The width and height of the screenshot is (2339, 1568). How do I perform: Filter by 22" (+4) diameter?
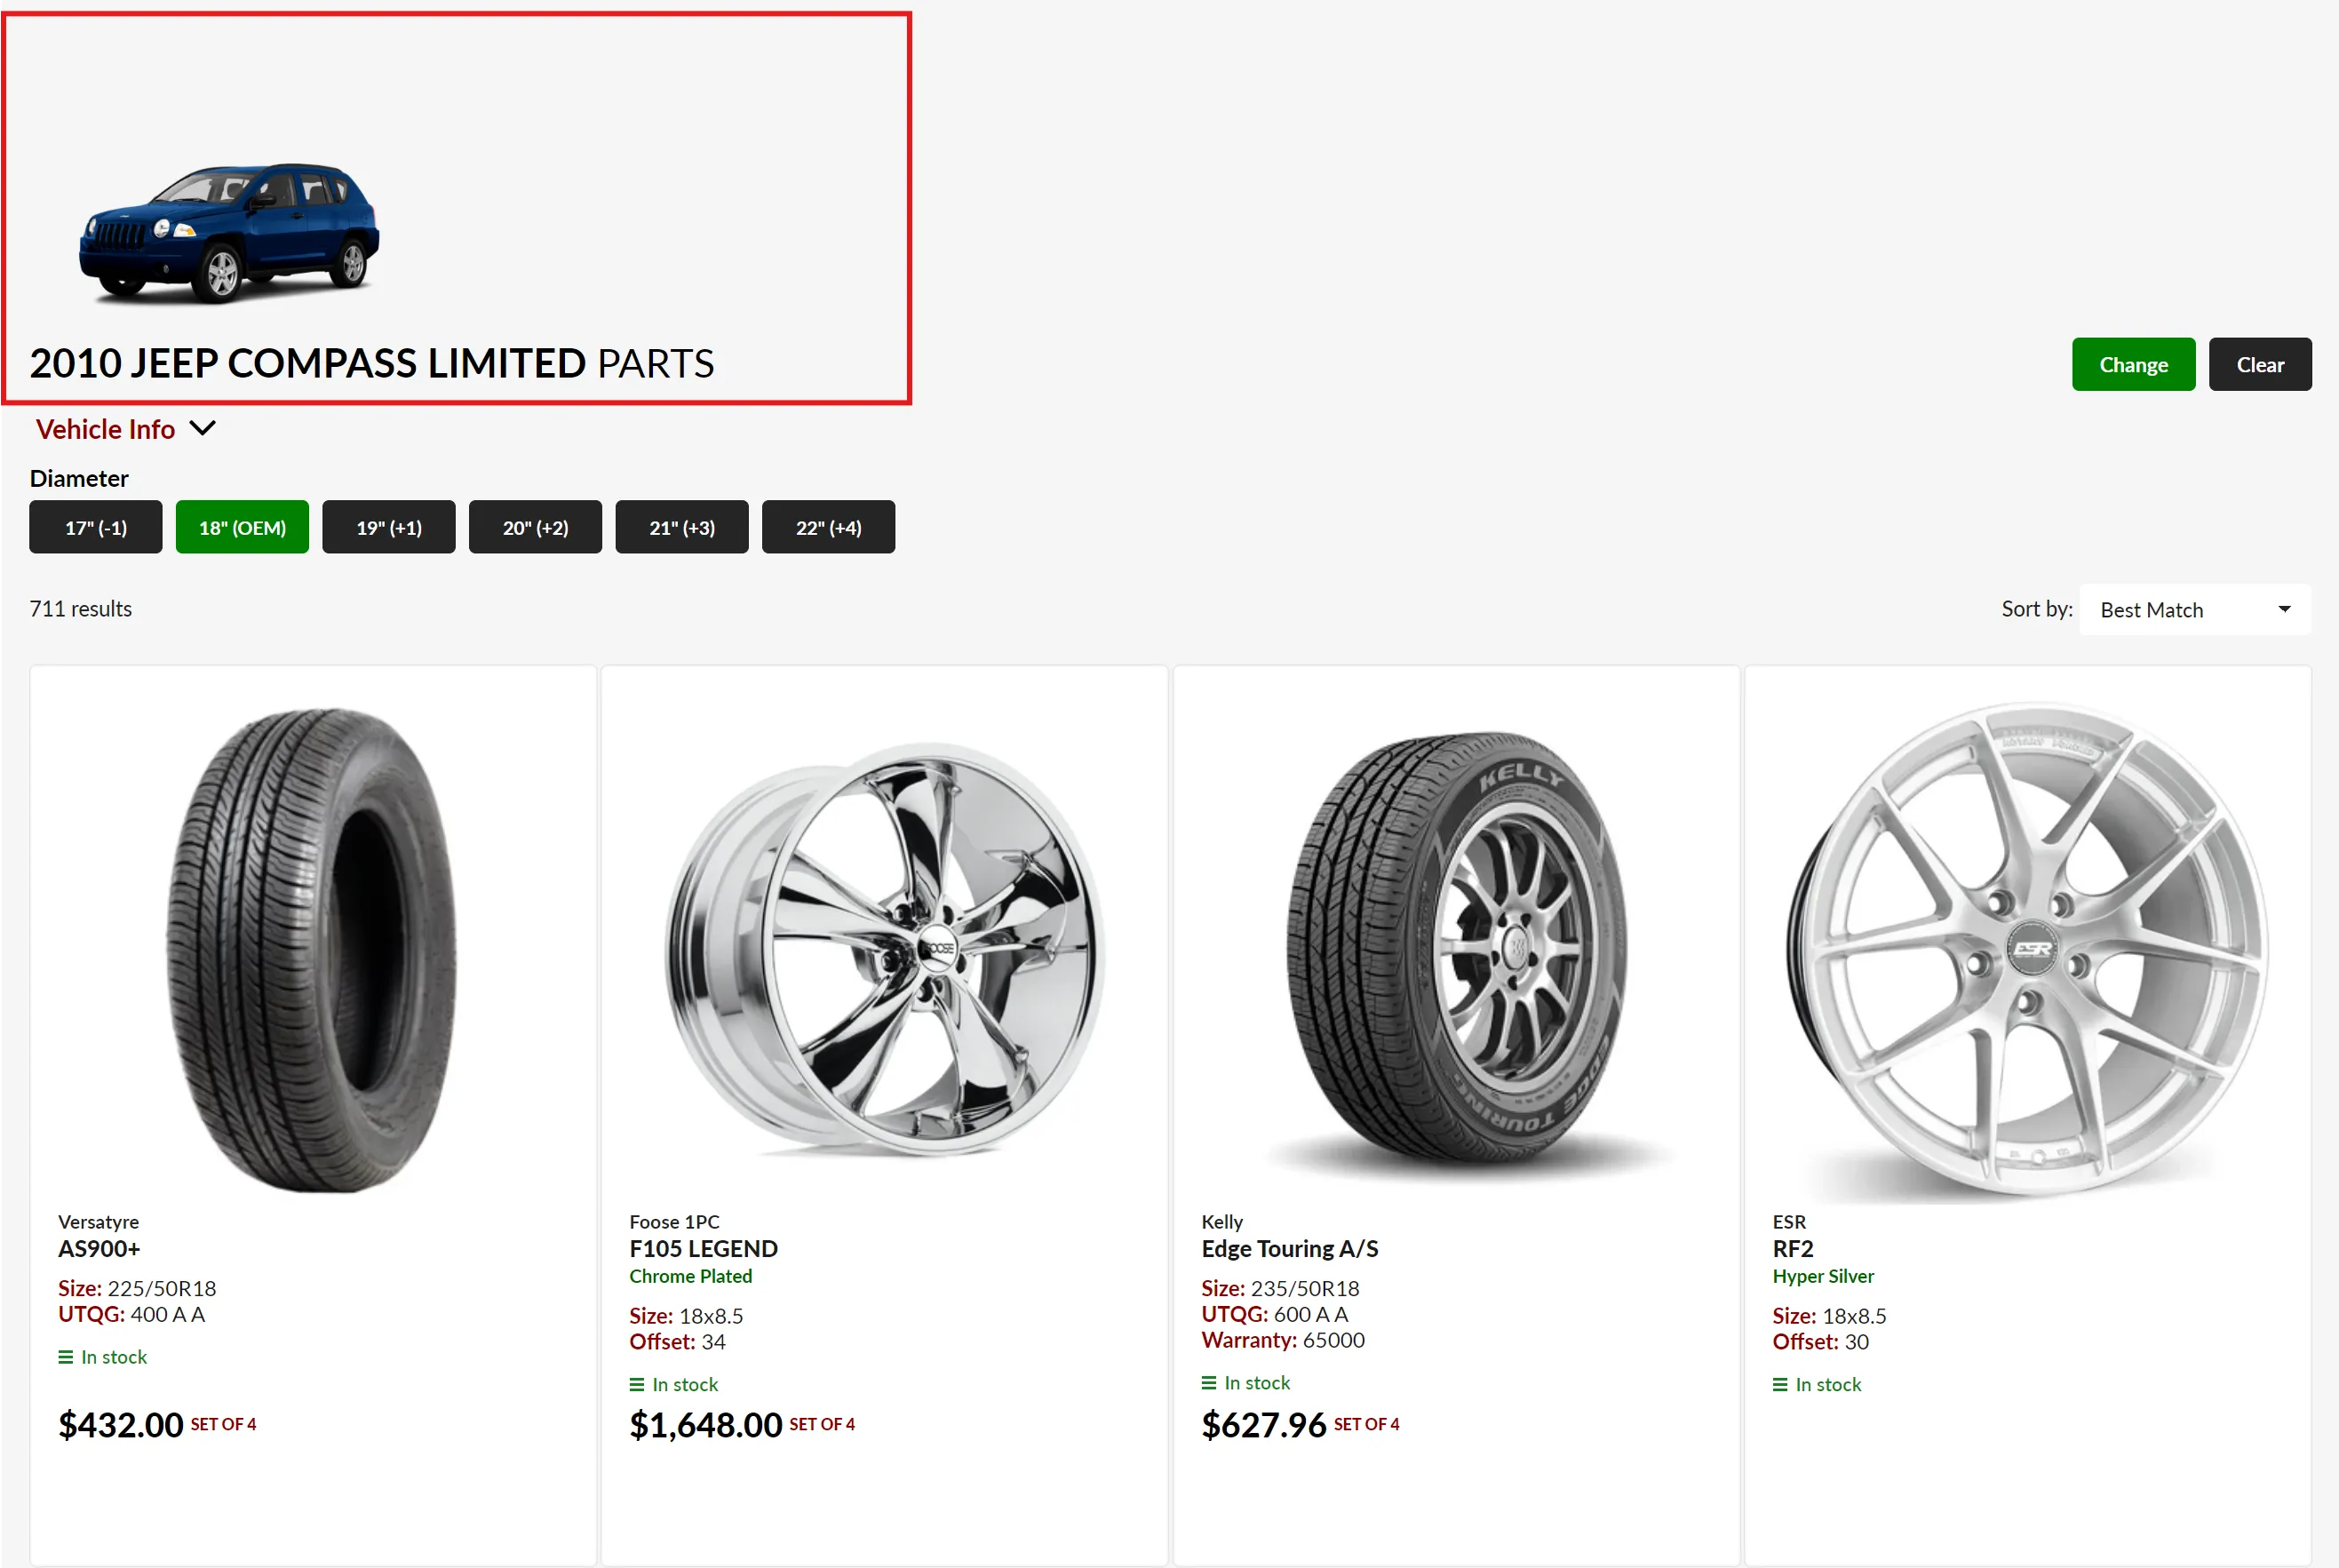pyautogui.click(x=828, y=527)
